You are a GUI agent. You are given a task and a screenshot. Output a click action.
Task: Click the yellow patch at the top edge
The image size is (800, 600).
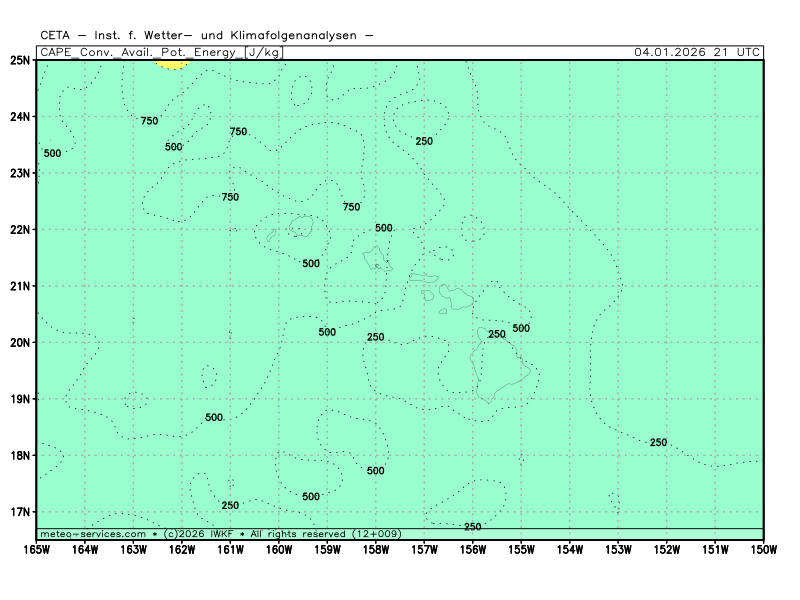pos(172,64)
